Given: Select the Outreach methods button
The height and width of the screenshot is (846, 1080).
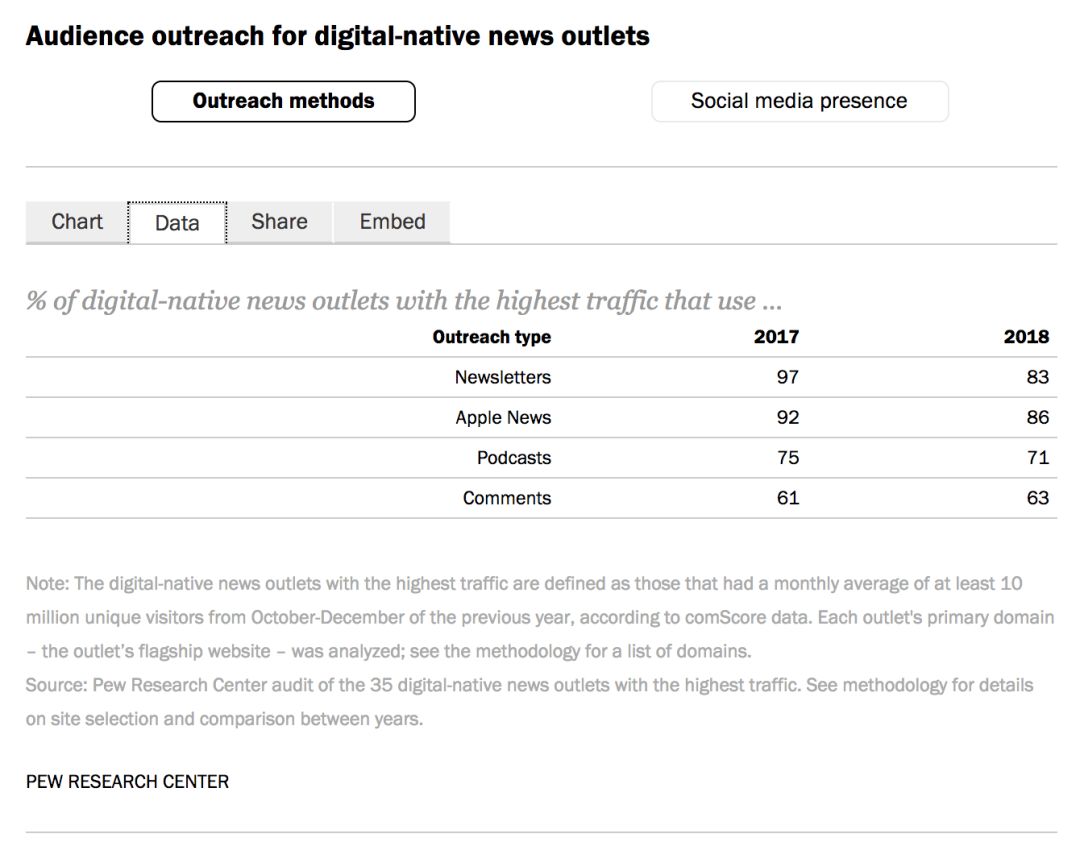Looking at the screenshot, I should (283, 101).
